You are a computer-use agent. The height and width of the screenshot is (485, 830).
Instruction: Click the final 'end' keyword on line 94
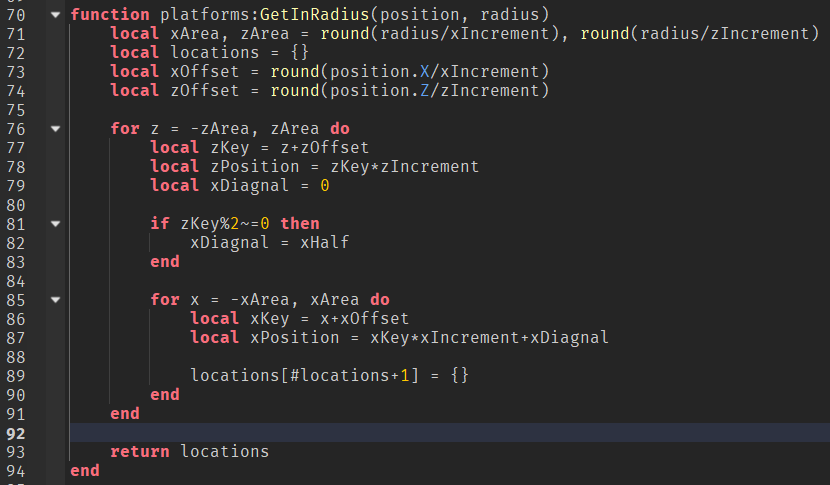coord(85,471)
